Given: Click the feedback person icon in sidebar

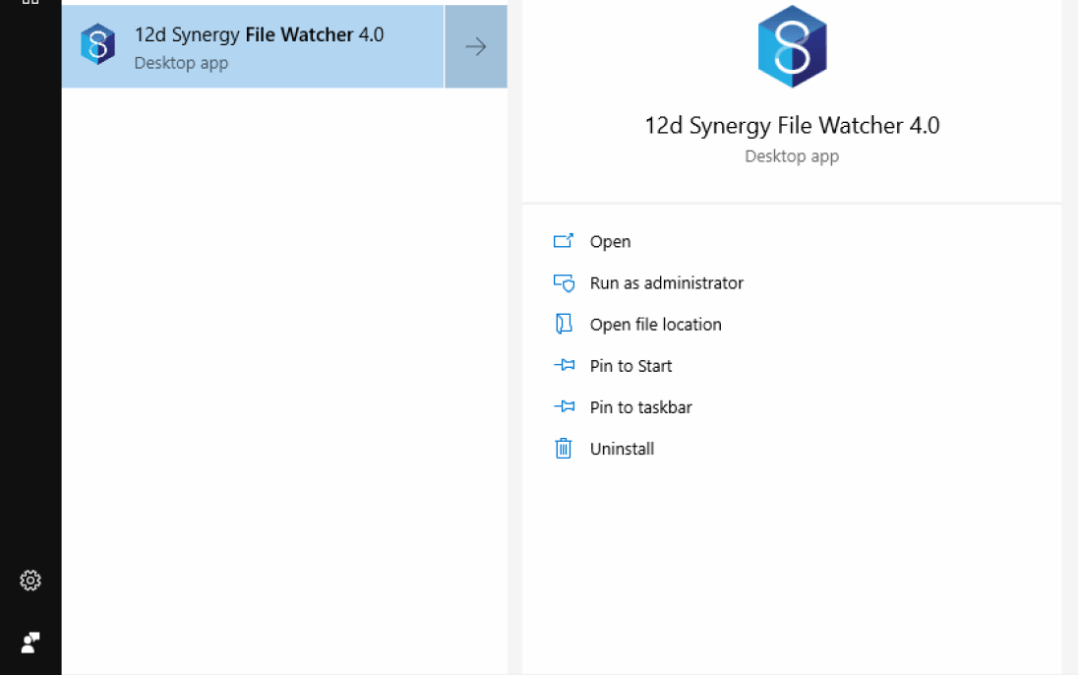Looking at the screenshot, I should coord(30,643).
